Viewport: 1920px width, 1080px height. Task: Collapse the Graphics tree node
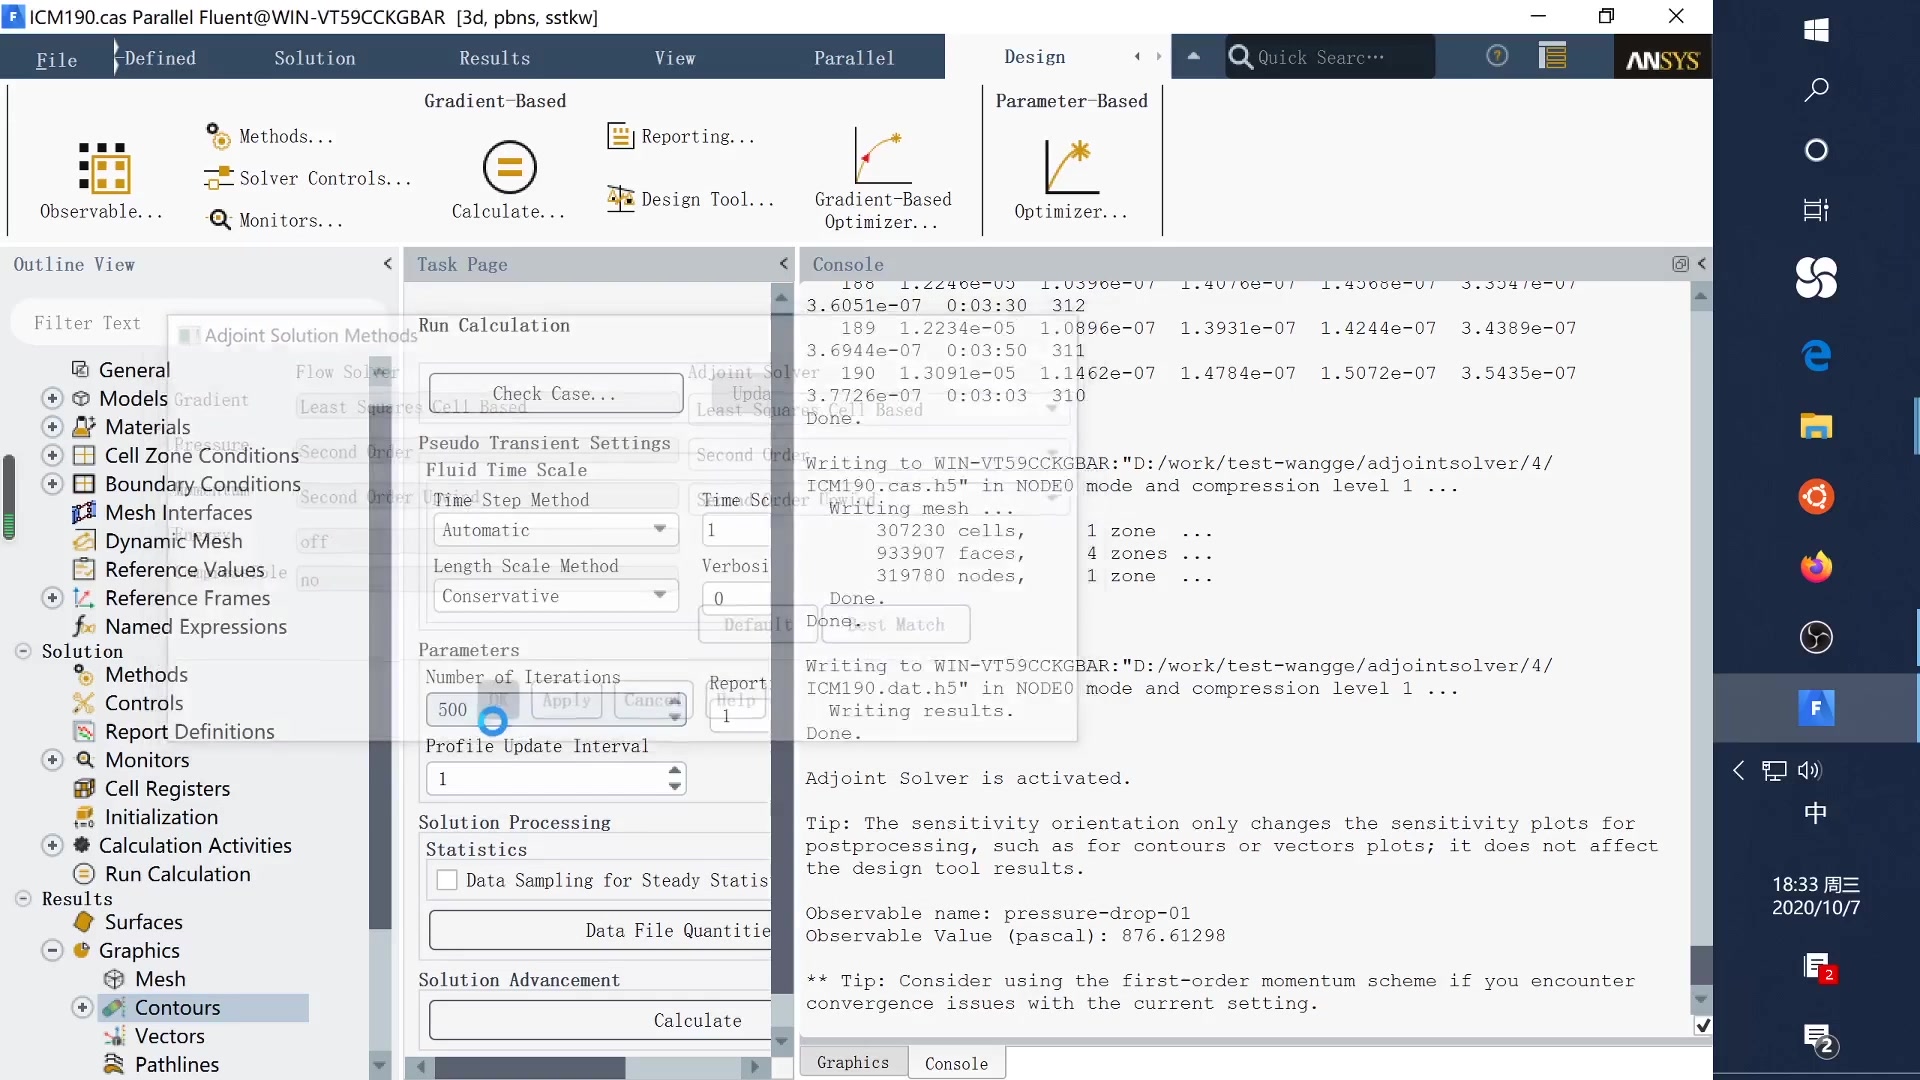52,951
